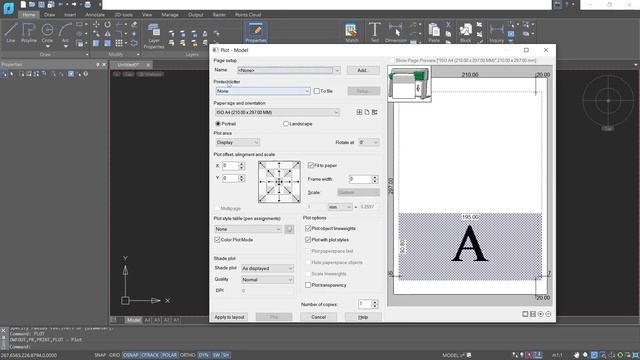640x360 pixels.
Task: Select the Arc drawing tool
Action: (x=65, y=33)
